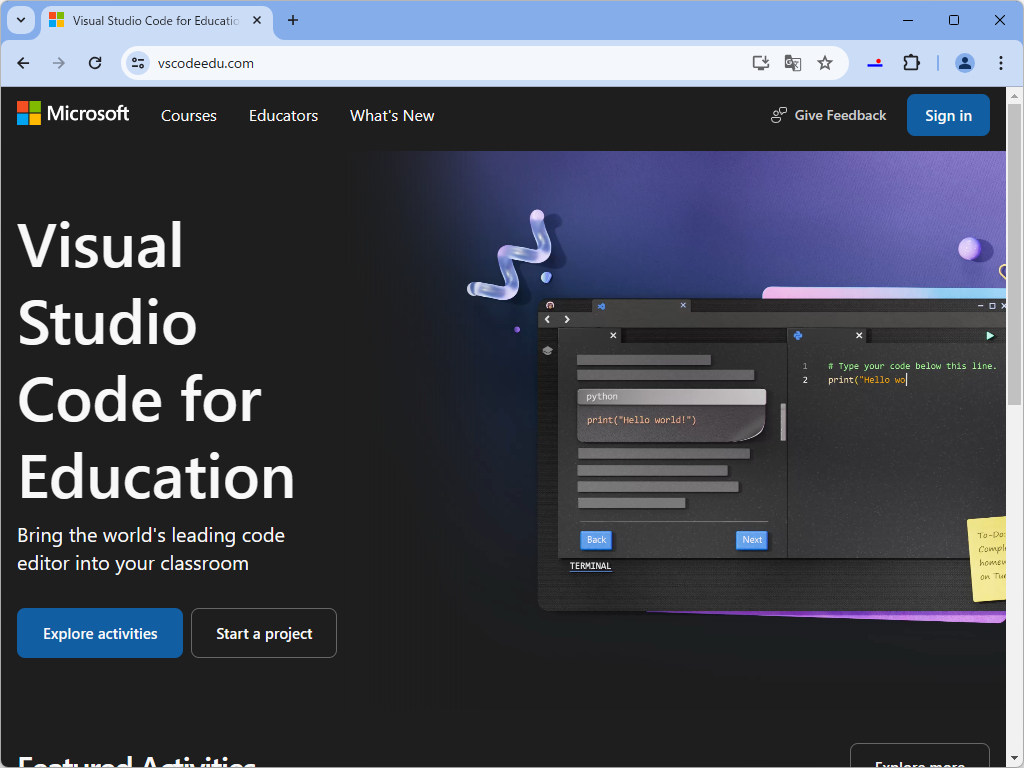1024x768 pixels.
Task: Click the browser profile avatar icon
Action: [x=964, y=62]
